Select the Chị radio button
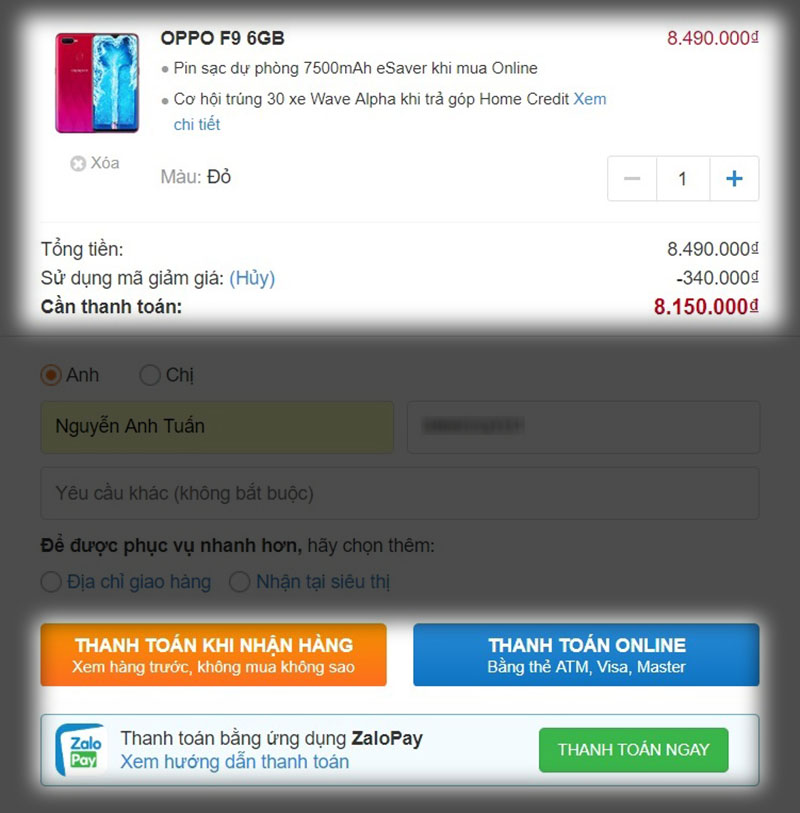Image resolution: width=800 pixels, height=813 pixels. (150, 375)
